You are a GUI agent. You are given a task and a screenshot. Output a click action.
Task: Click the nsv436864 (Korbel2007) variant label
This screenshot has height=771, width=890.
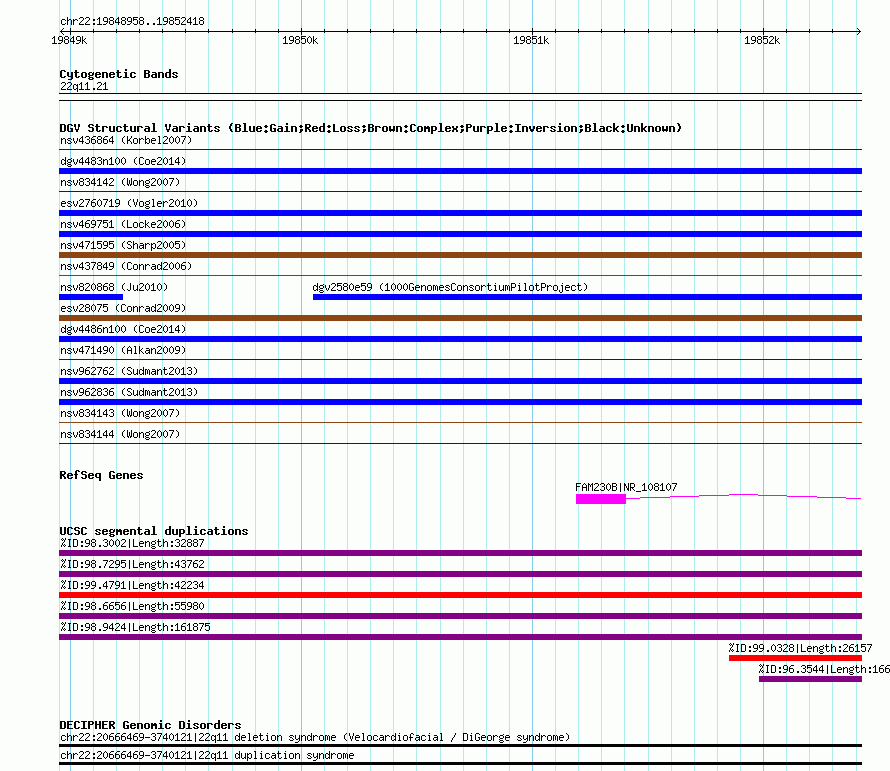click(x=126, y=140)
